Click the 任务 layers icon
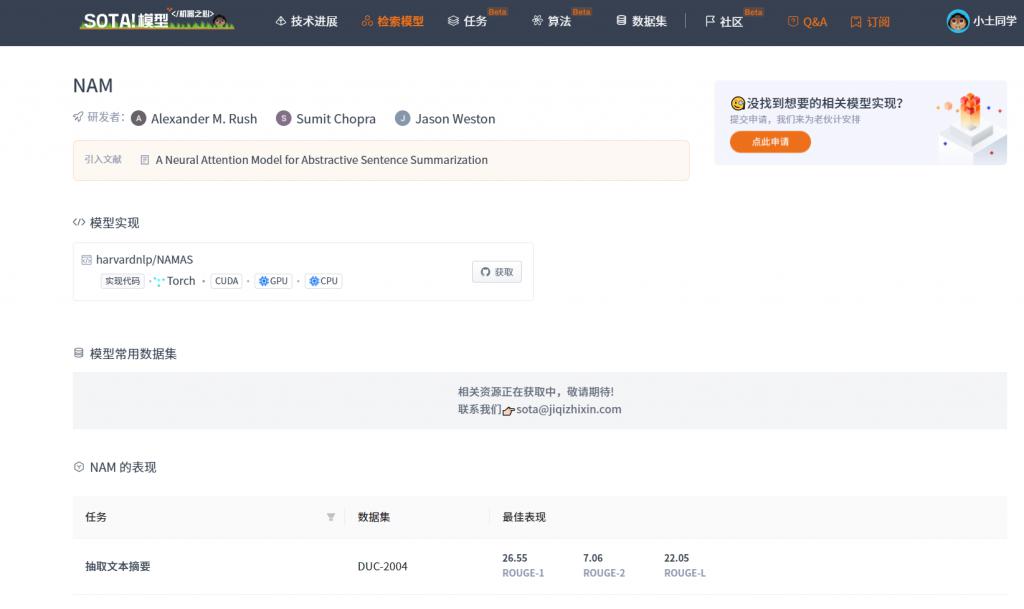Image resolution: width=1024 pixels, height=609 pixels. coord(453,21)
